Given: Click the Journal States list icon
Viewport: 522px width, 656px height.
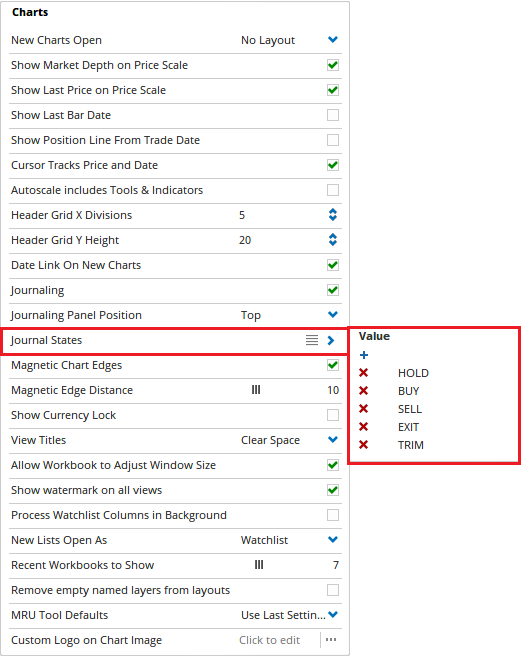Looking at the screenshot, I should pos(312,340).
